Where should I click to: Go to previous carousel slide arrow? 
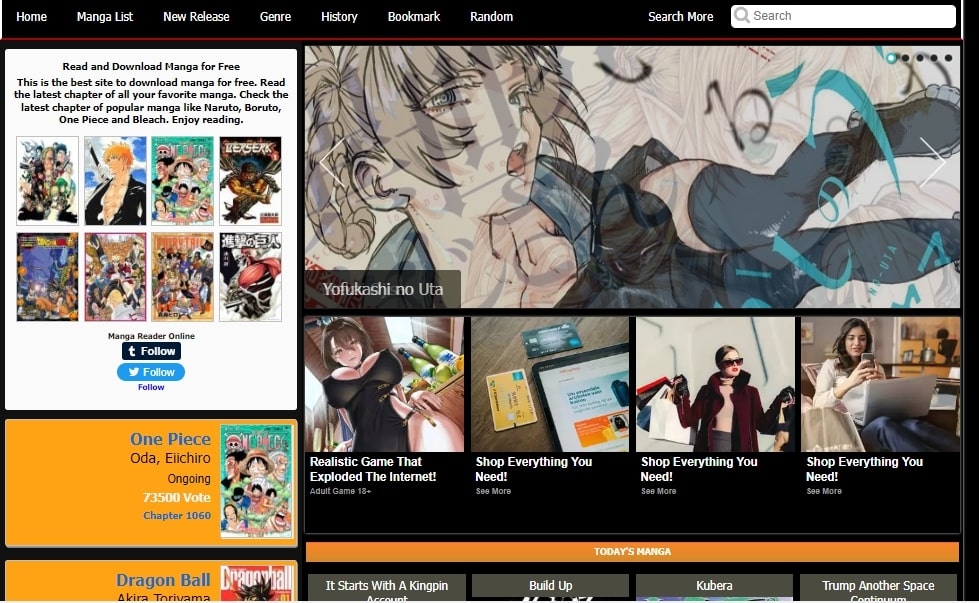click(x=332, y=162)
